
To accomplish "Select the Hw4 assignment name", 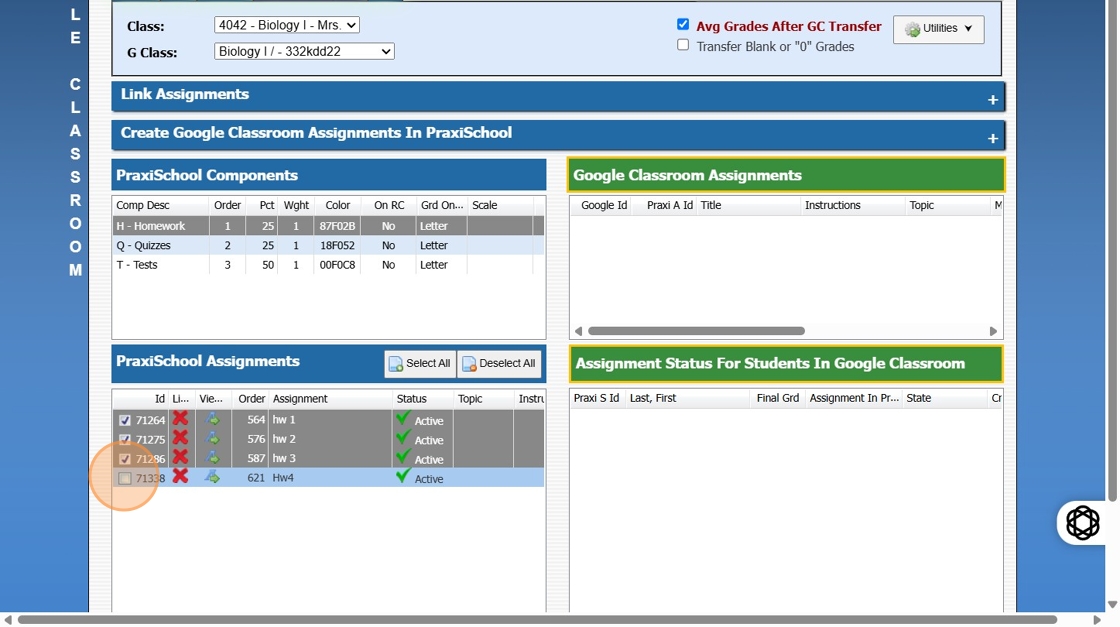I will pos(283,478).
